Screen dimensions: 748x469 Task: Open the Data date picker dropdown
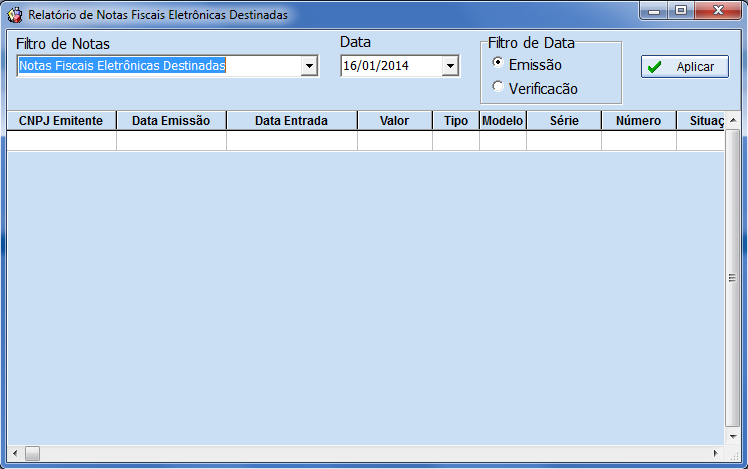pos(450,66)
